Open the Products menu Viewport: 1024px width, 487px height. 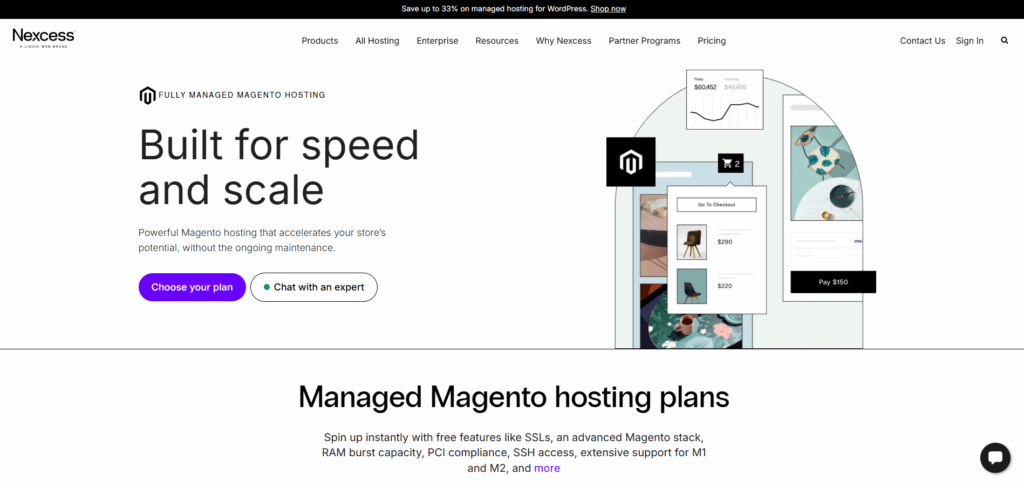coord(320,40)
